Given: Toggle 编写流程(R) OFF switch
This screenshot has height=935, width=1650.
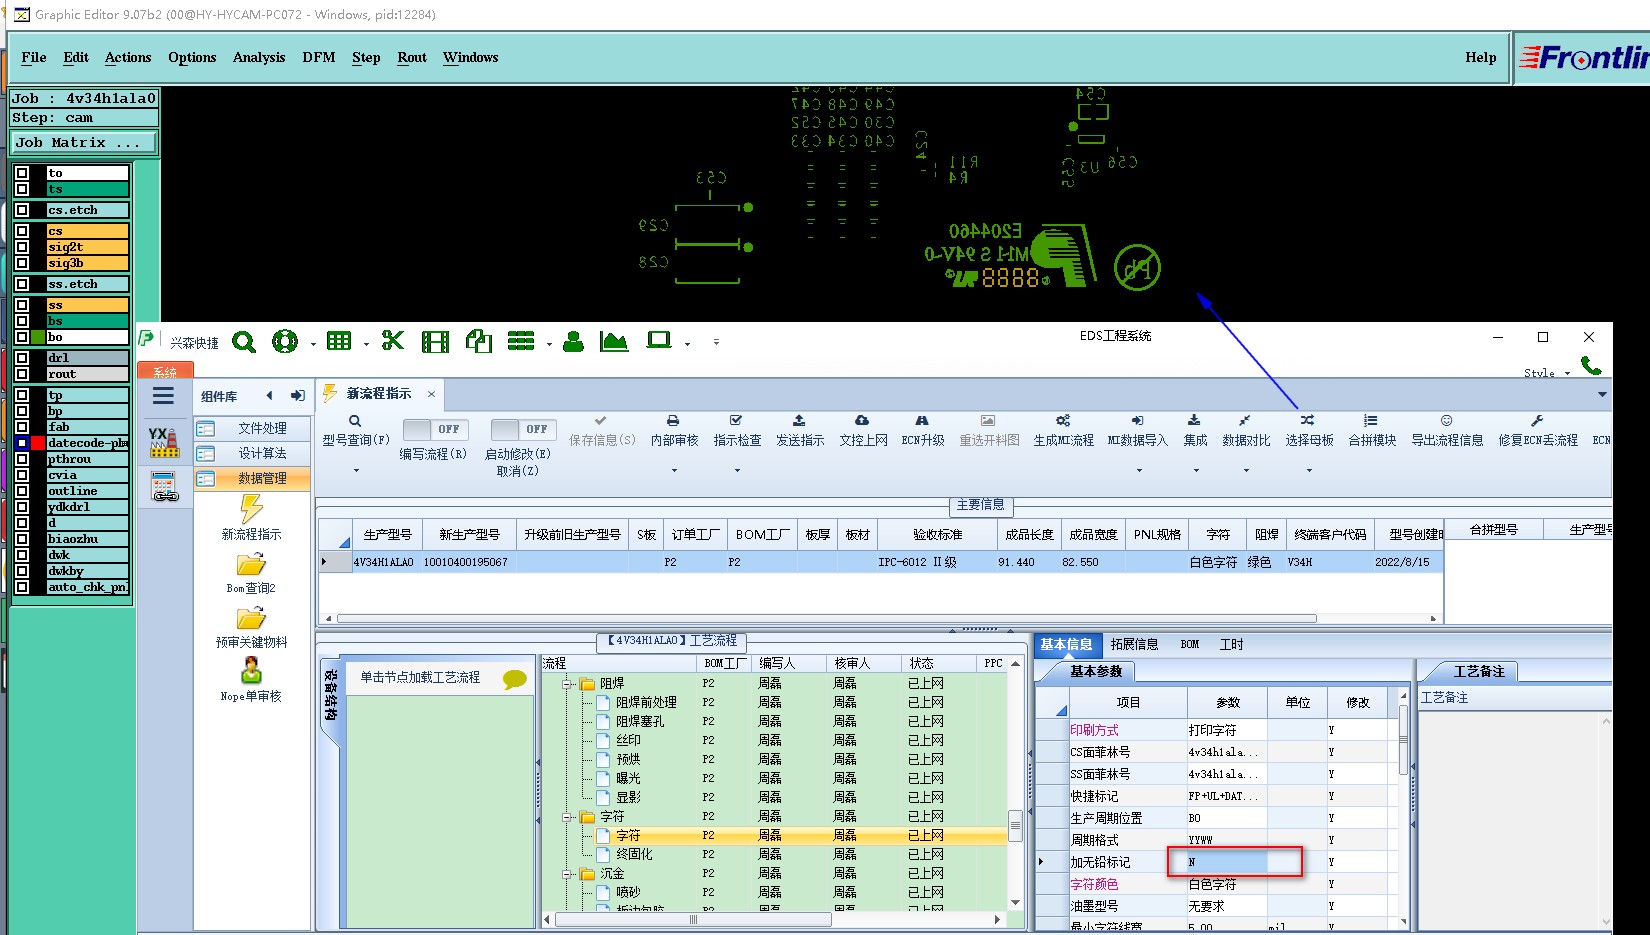Looking at the screenshot, I should [436, 429].
